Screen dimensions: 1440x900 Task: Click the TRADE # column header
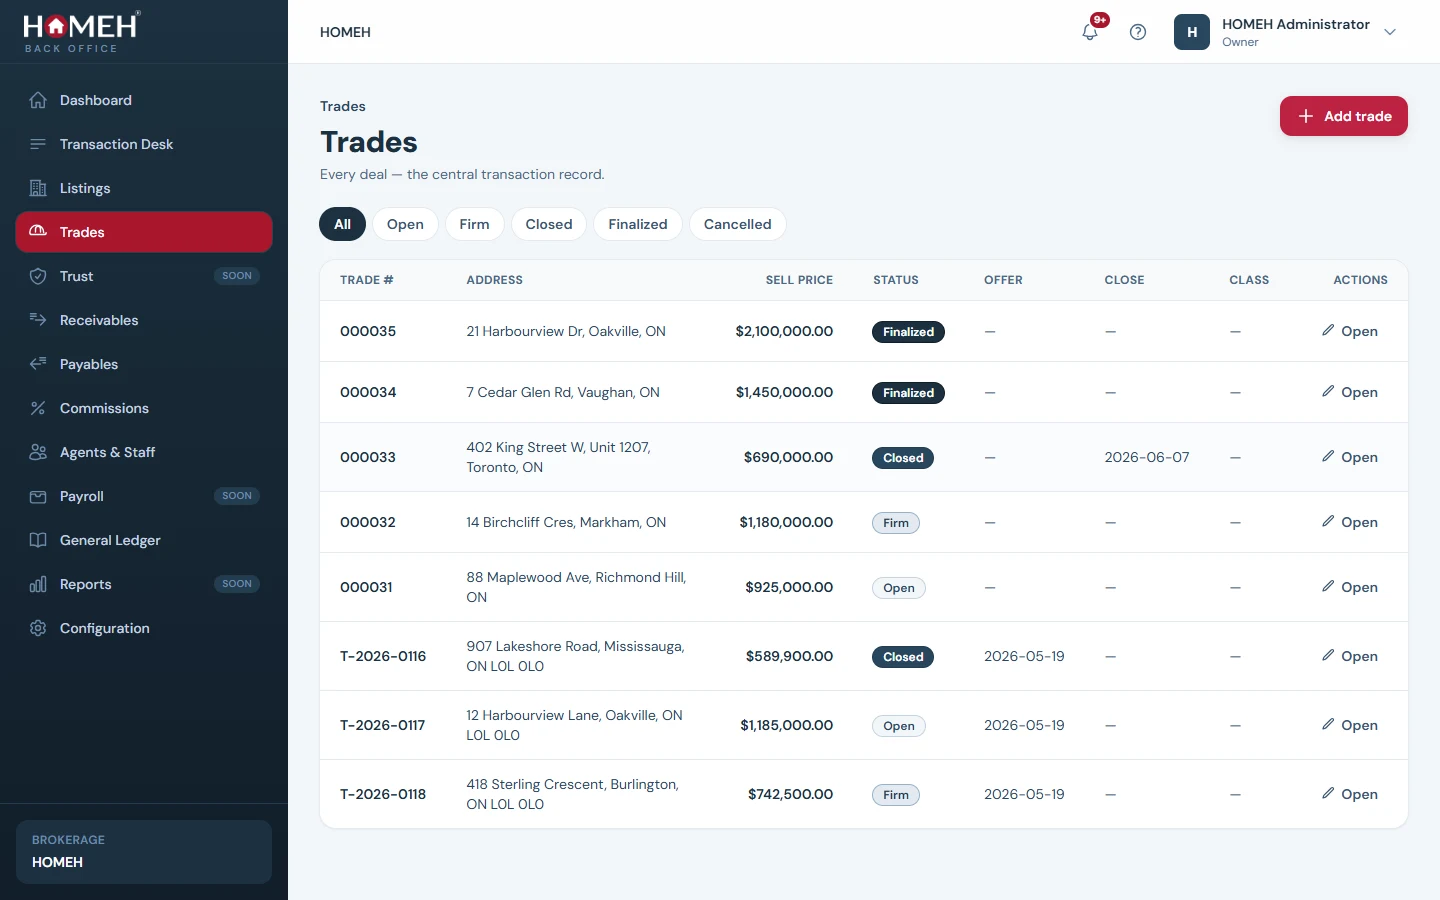[x=366, y=280]
